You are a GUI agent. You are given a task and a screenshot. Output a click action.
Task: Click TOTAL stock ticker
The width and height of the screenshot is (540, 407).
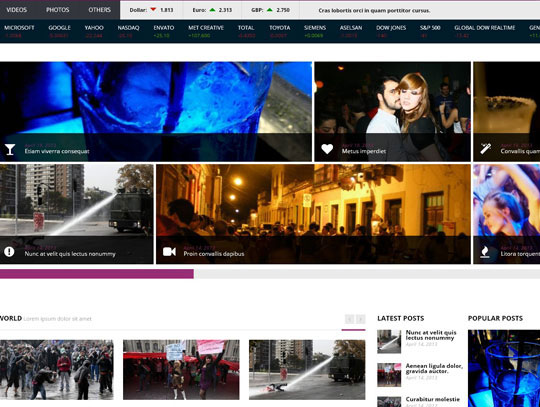click(246, 31)
